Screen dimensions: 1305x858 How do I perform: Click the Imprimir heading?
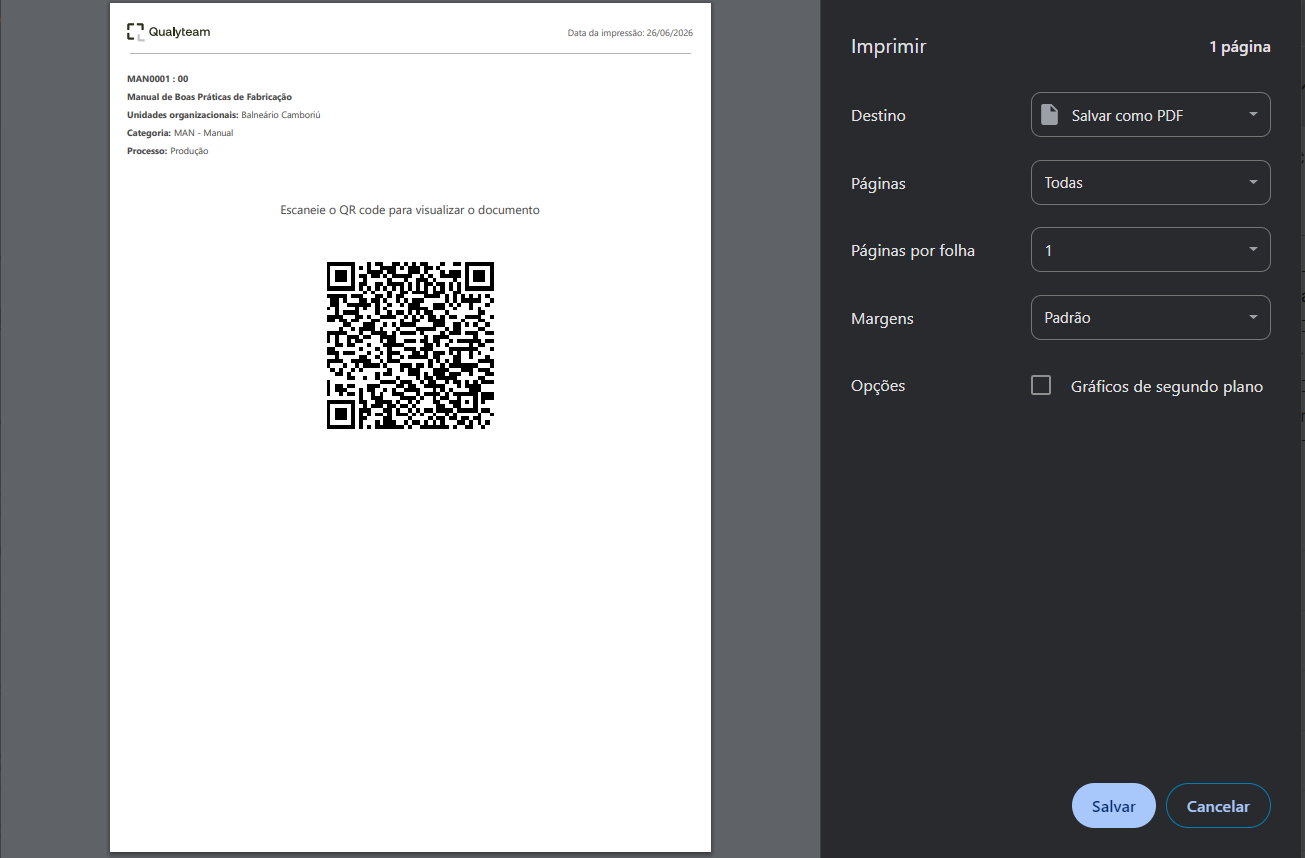pos(888,46)
